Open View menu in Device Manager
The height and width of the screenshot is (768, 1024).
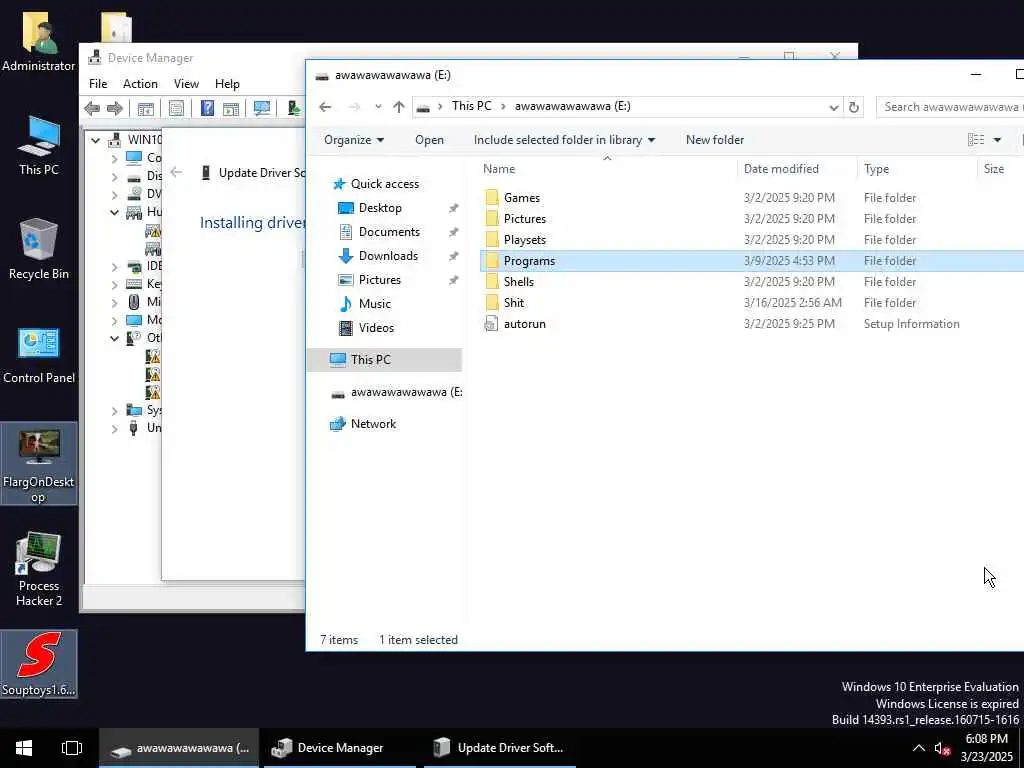[186, 84]
